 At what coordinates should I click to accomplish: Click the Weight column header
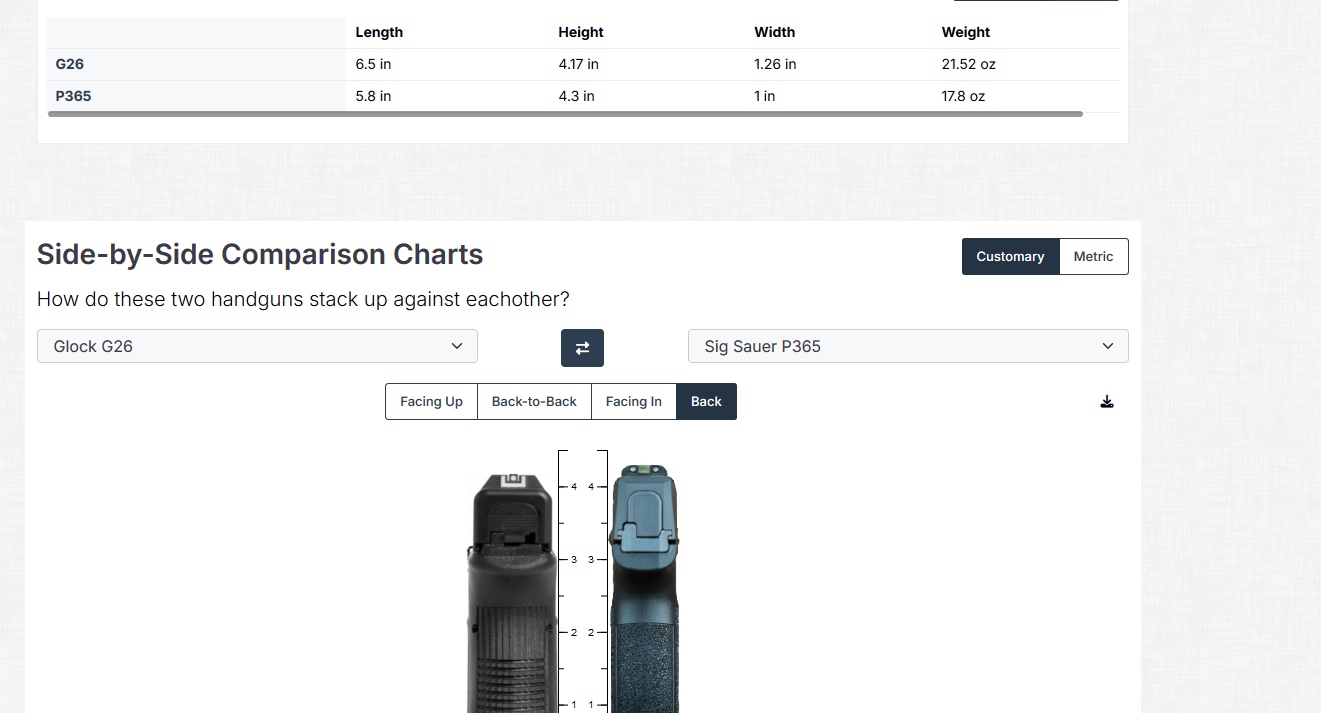click(966, 32)
